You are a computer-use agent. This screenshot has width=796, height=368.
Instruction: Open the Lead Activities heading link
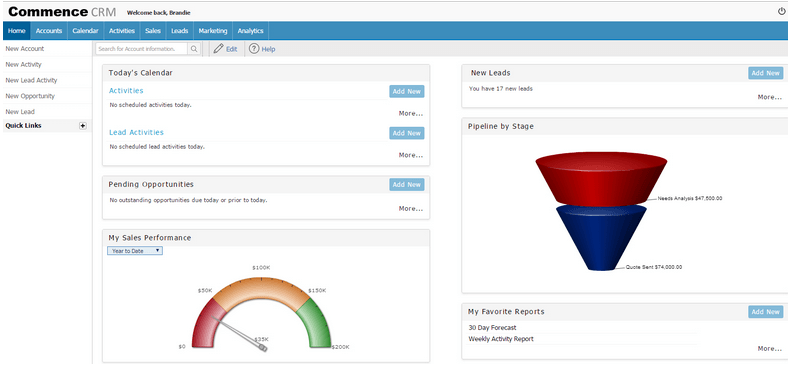coord(136,132)
